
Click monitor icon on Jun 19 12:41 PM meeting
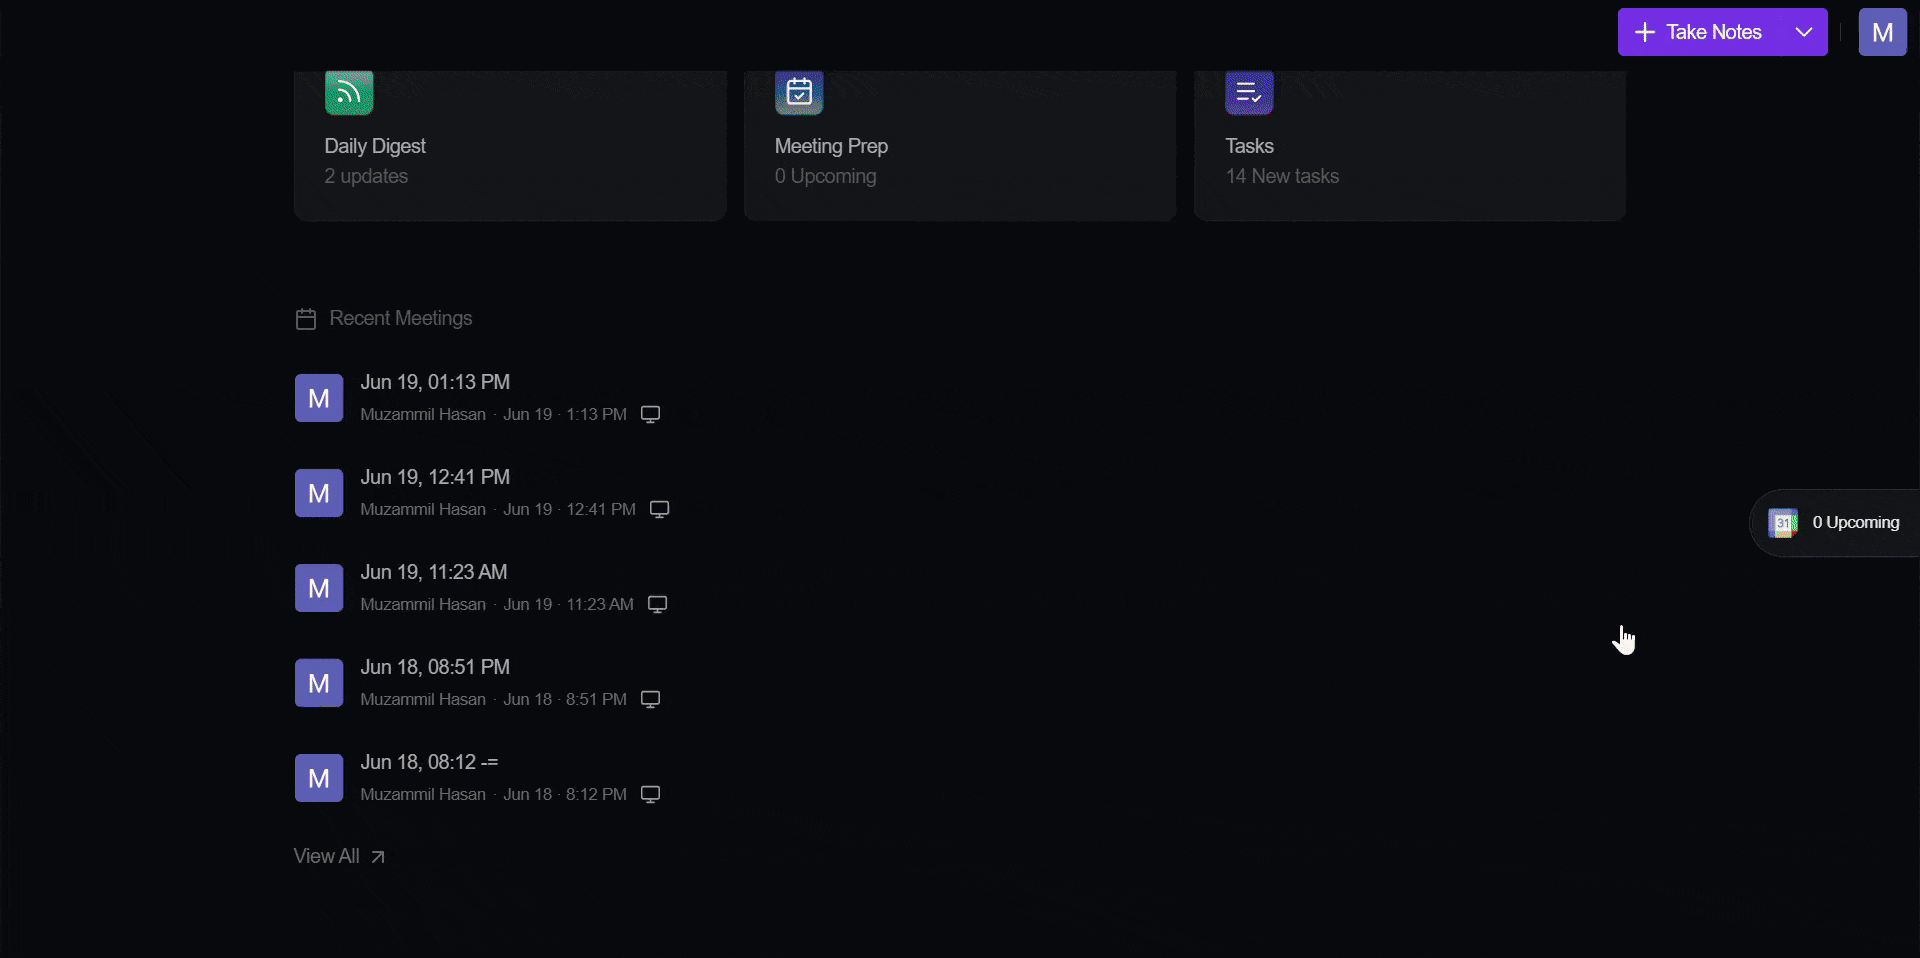point(659,509)
